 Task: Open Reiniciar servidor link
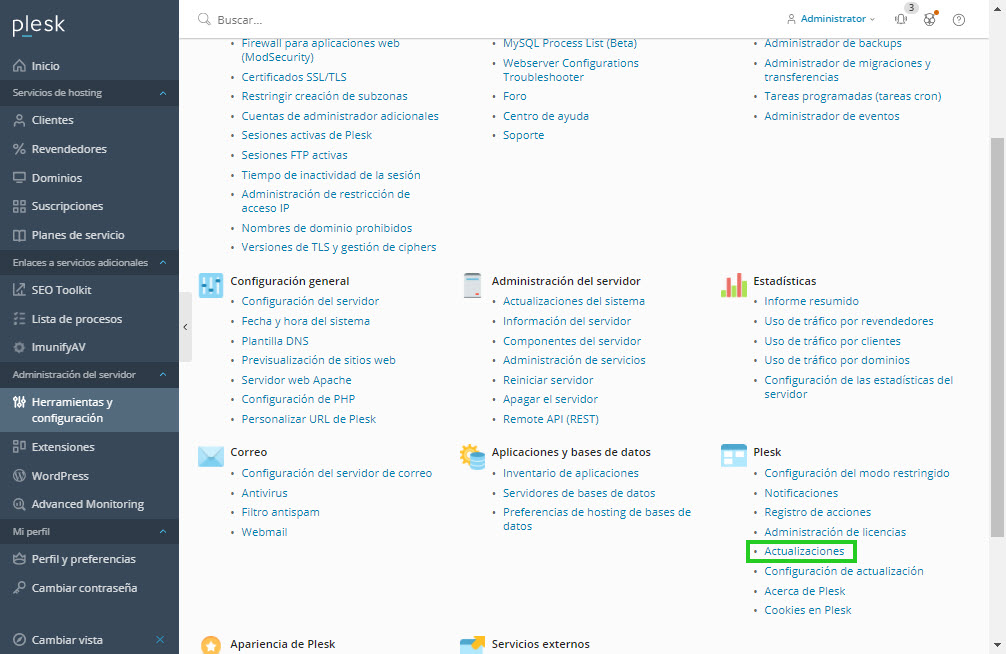[548, 380]
